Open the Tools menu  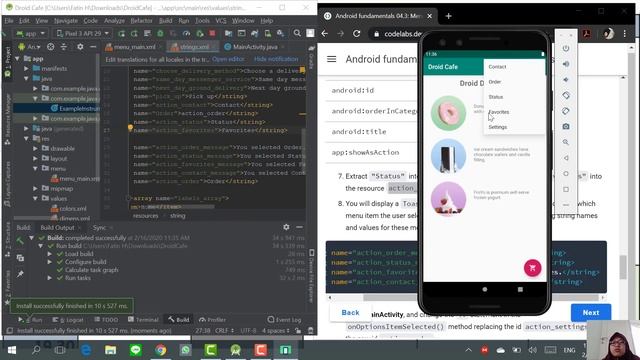[202, 20]
